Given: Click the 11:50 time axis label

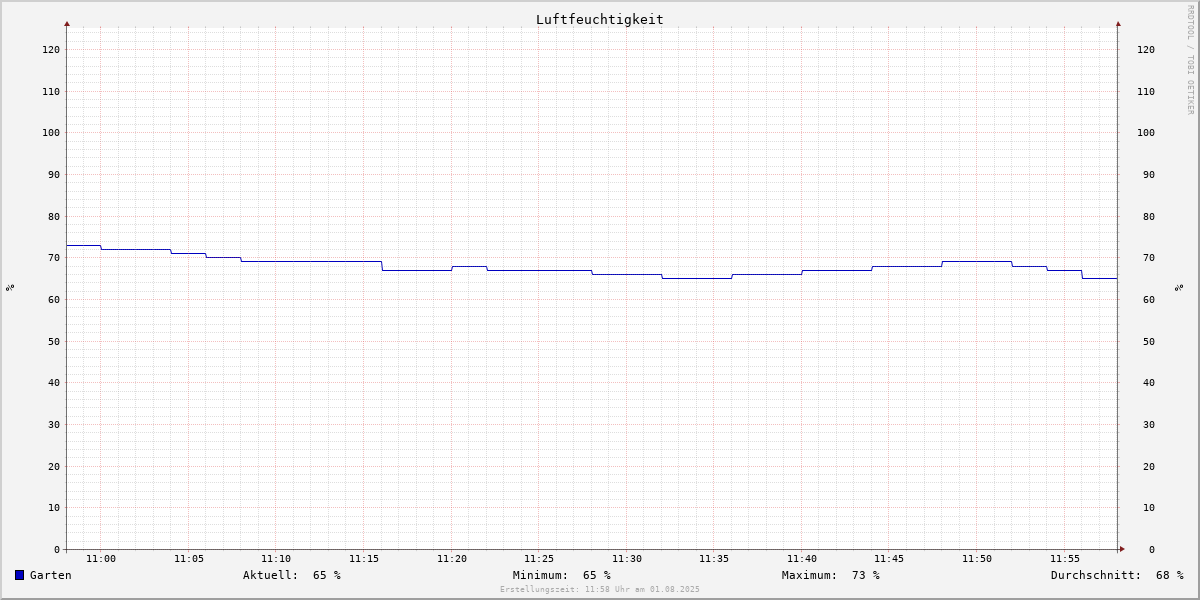Looking at the screenshot, I should coord(977,559).
